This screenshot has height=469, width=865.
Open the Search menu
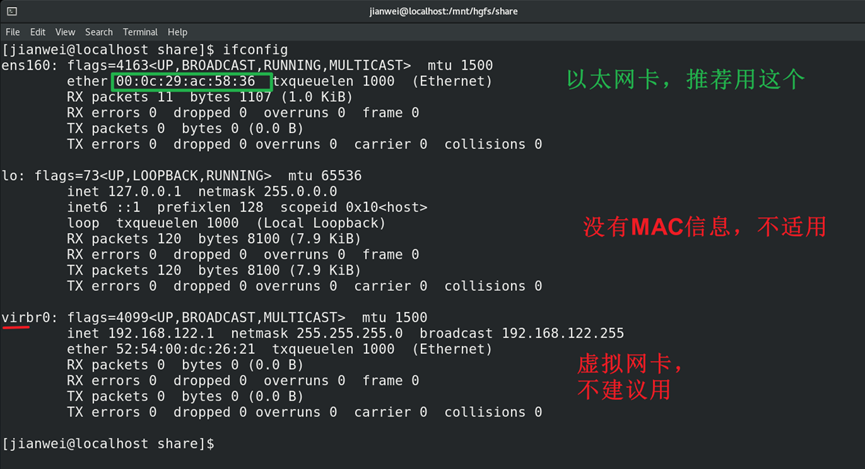99,32
